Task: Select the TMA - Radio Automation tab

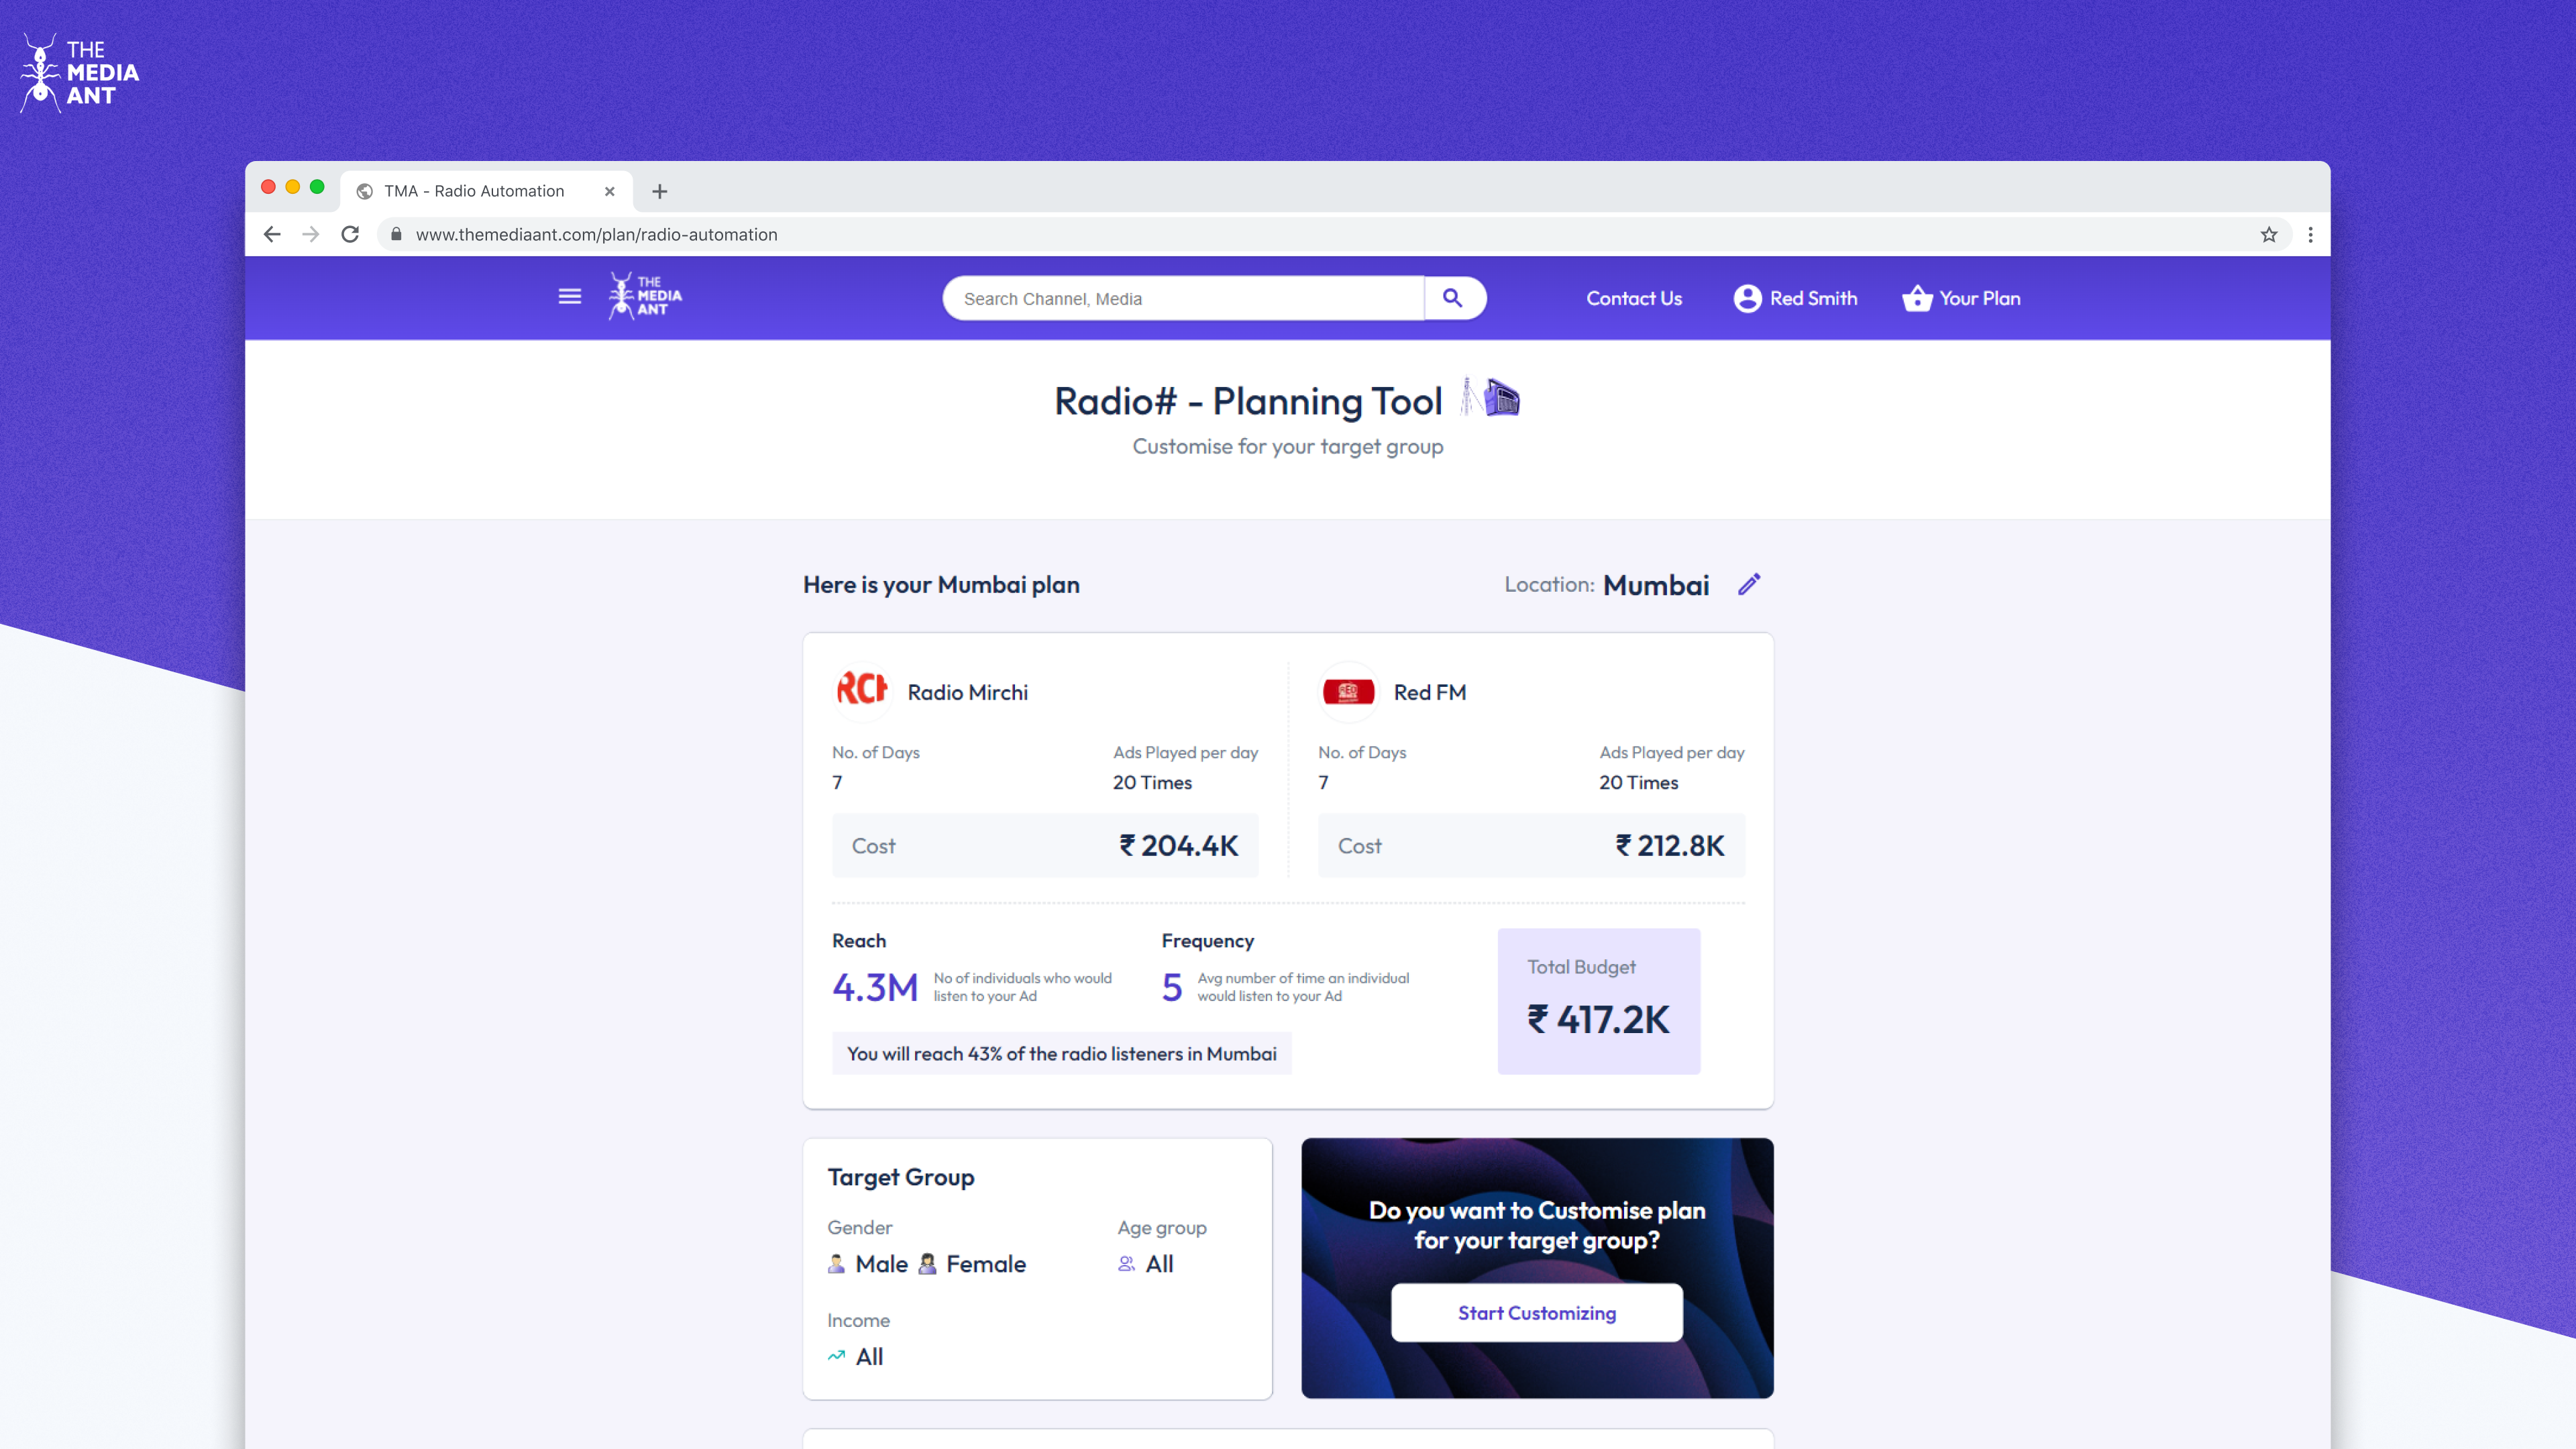Action: pyautogui.click(x=474, y=192)
